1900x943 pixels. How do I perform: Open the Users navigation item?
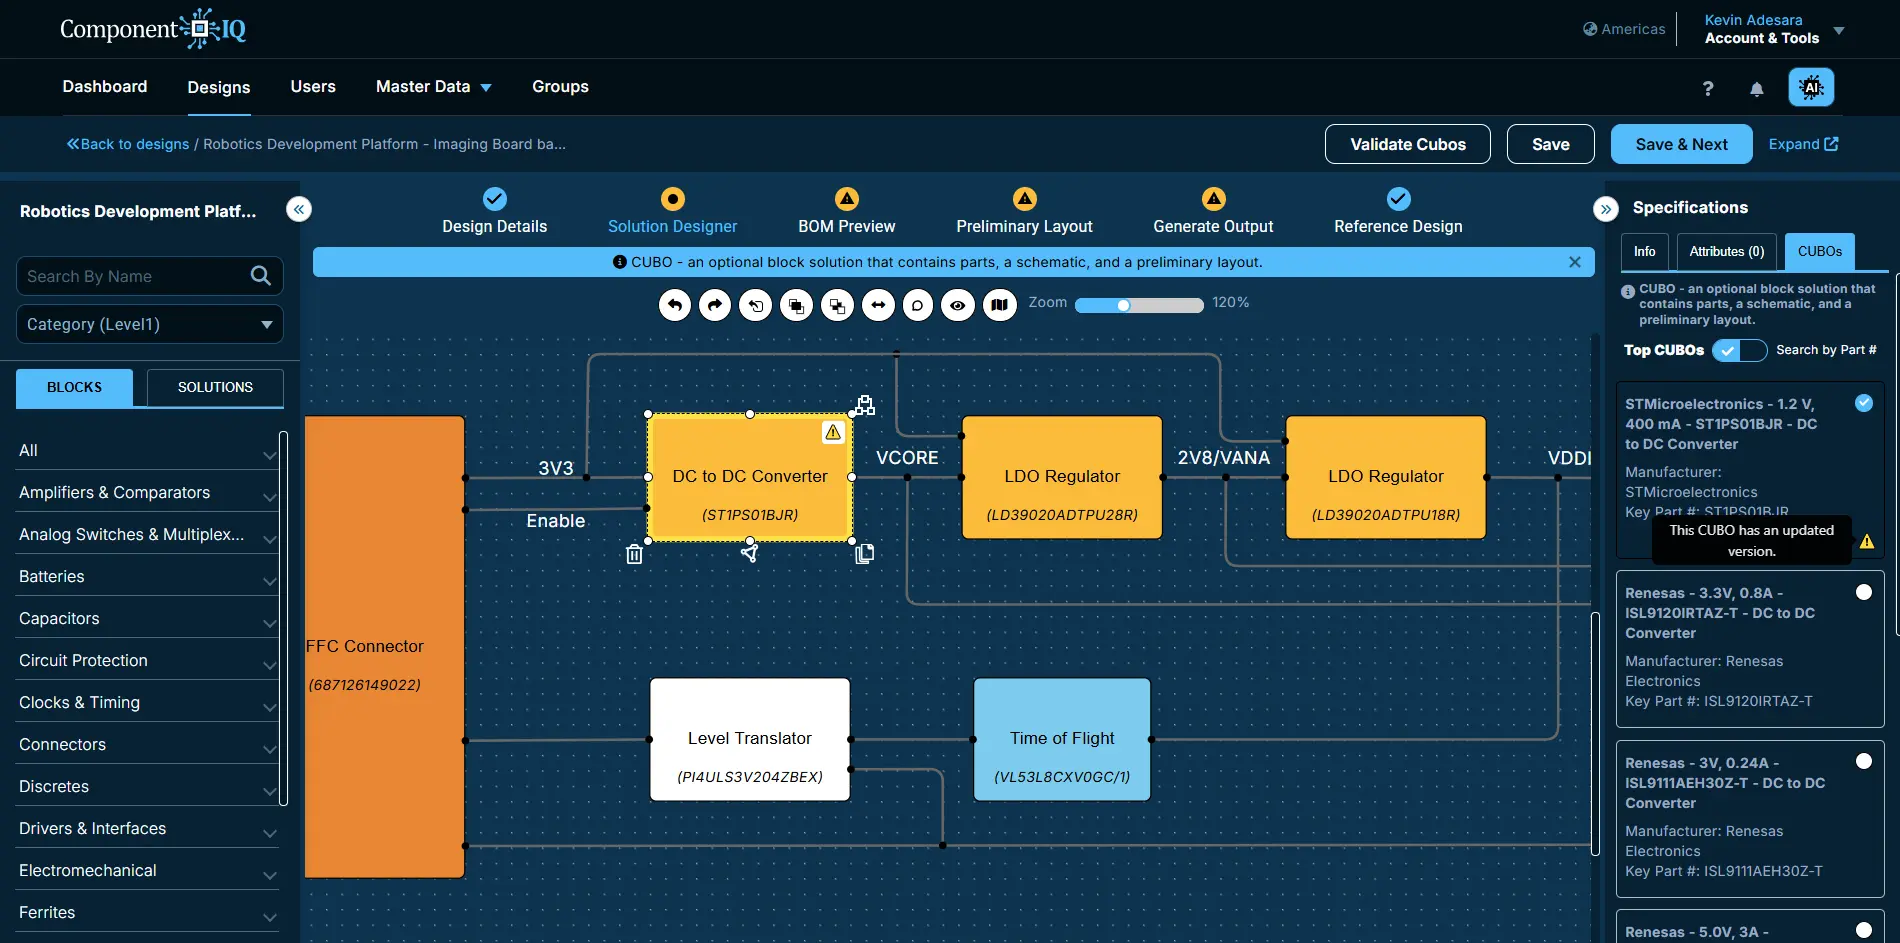[313, 87]
